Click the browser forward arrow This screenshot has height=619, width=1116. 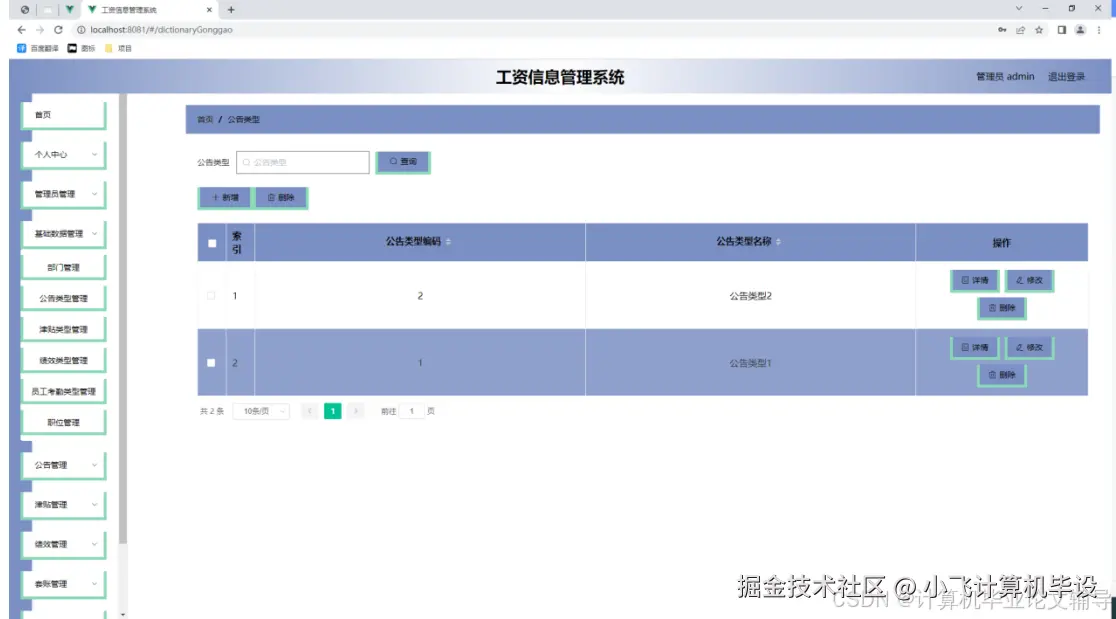(x=40, y=30)
